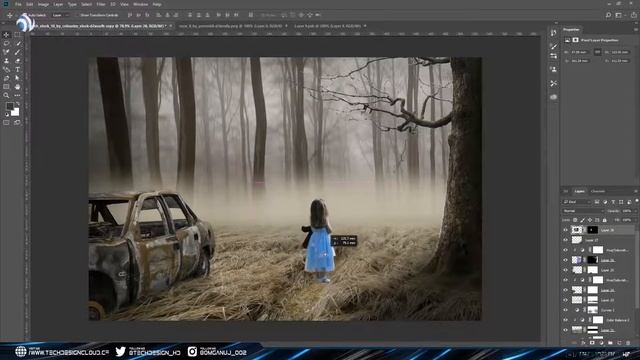Image resolution: width=640 pixels, height=360 pixels.
Task: Open the Auto-Select Layer dropdown
Action: coord(61,15)
